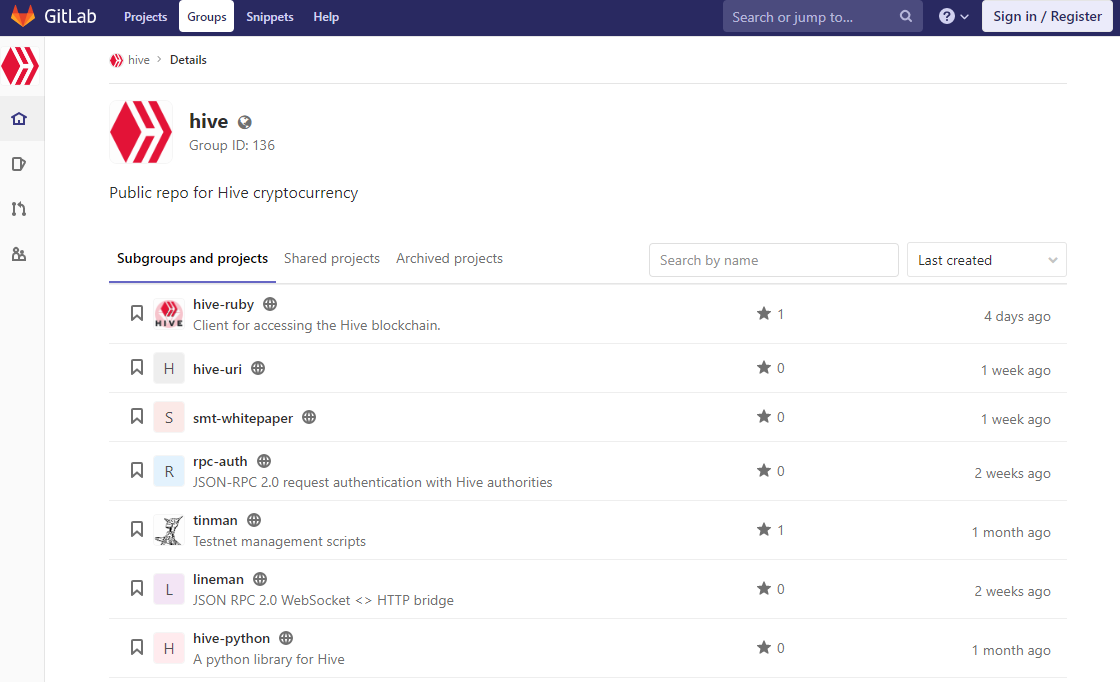Click bookmark icon on hive-ruby row
The height and width of the screenshot is (682, 1120).
coord(136,314)
